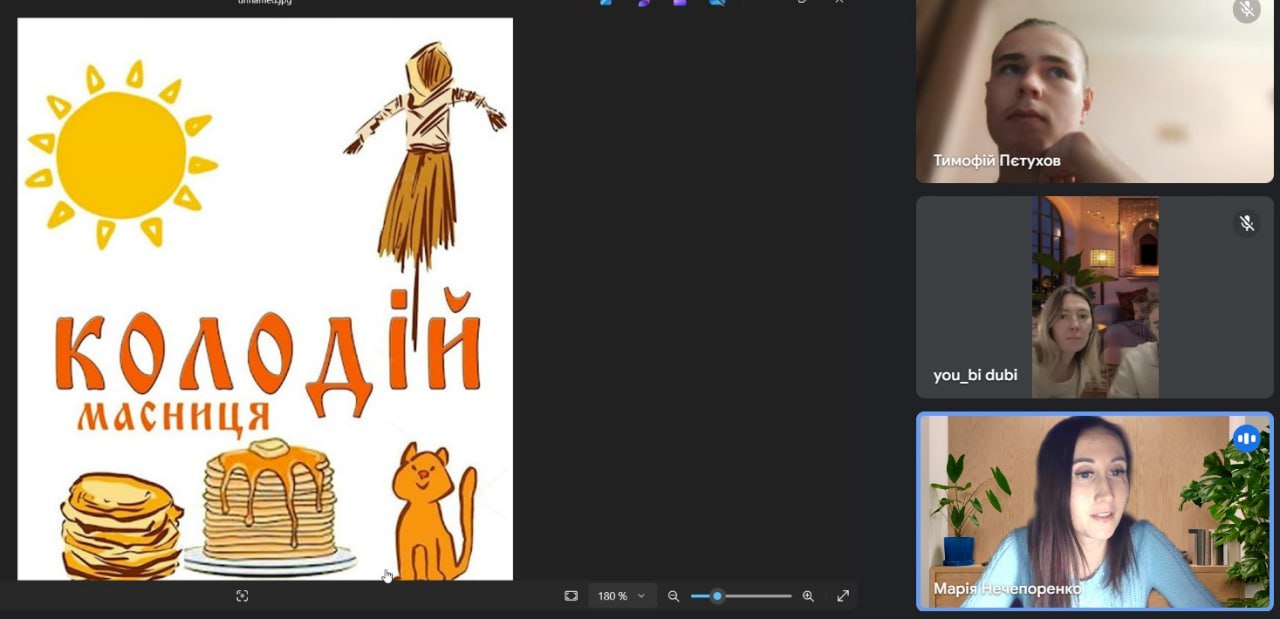The image size is (1280, 619).
Task: Click blue audio indicator on Марія Нечепоренко tile
Action: (1246, 438)
